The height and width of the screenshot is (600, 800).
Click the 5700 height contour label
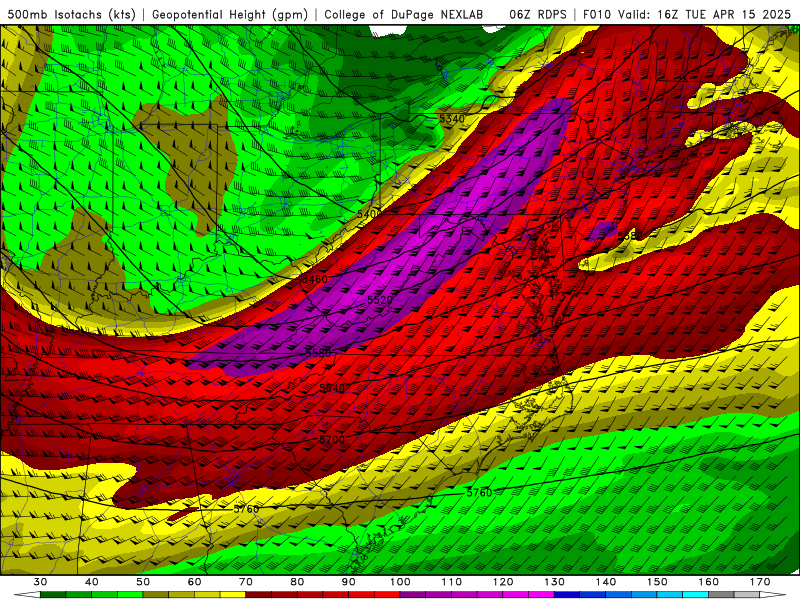click(x=332, y=439)
